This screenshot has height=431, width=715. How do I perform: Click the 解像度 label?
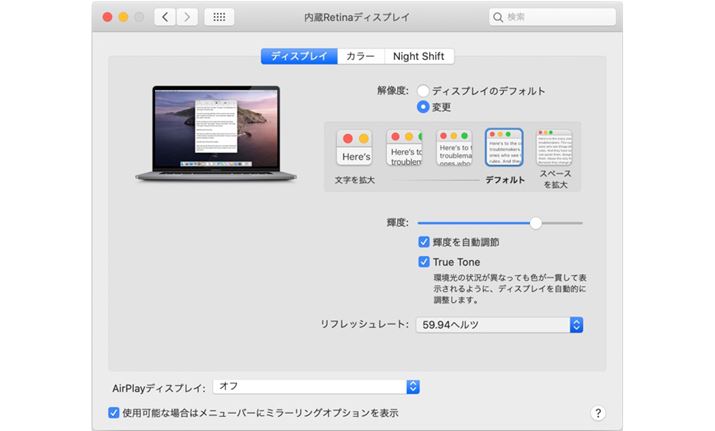[x=393, y=91]
